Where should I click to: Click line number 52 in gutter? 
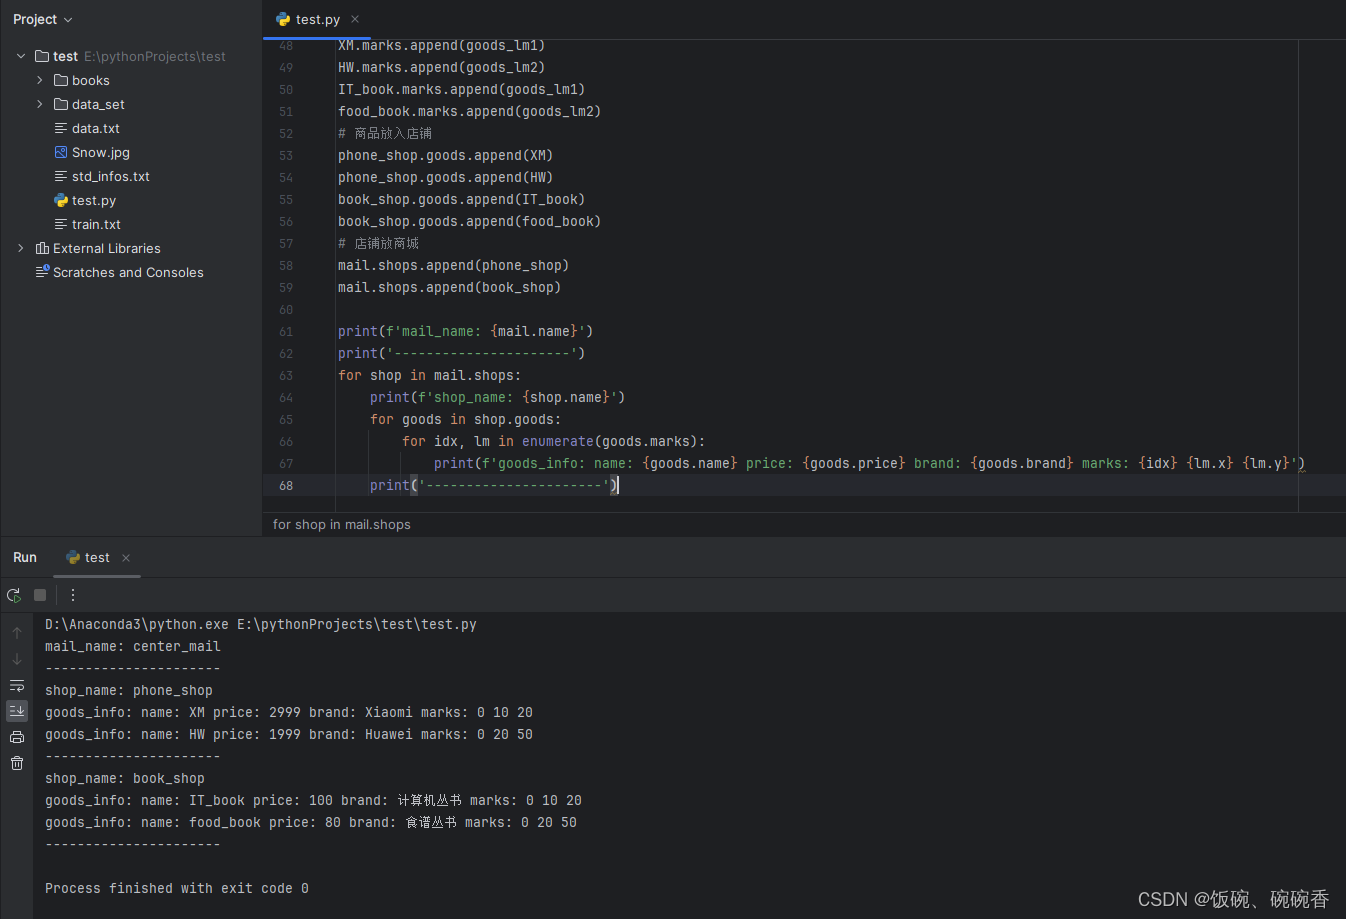coord(286,133)
